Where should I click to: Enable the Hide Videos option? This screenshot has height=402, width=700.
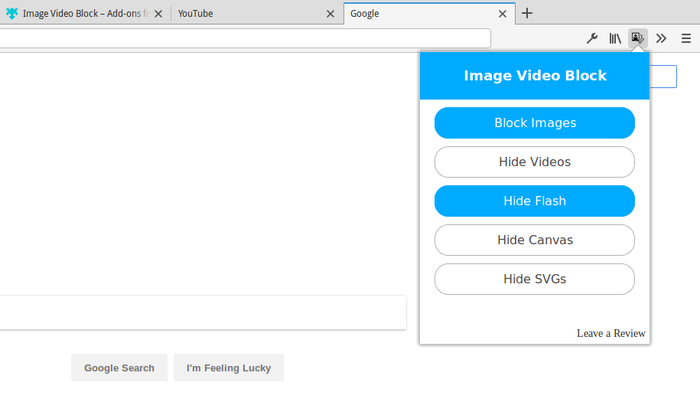click(534, 162)
